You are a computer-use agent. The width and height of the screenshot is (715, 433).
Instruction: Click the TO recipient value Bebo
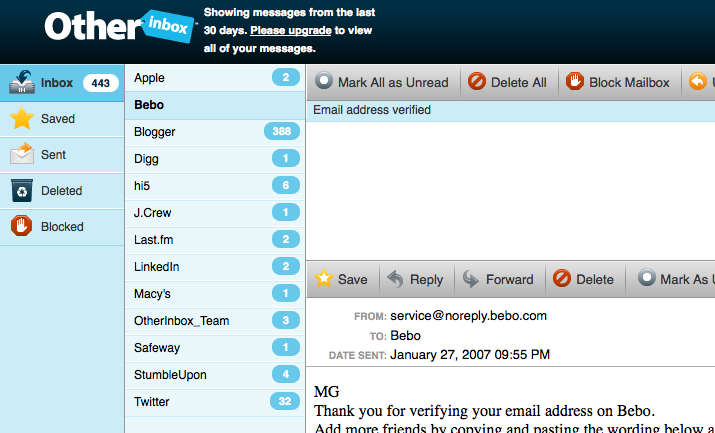tap(405, 336)
